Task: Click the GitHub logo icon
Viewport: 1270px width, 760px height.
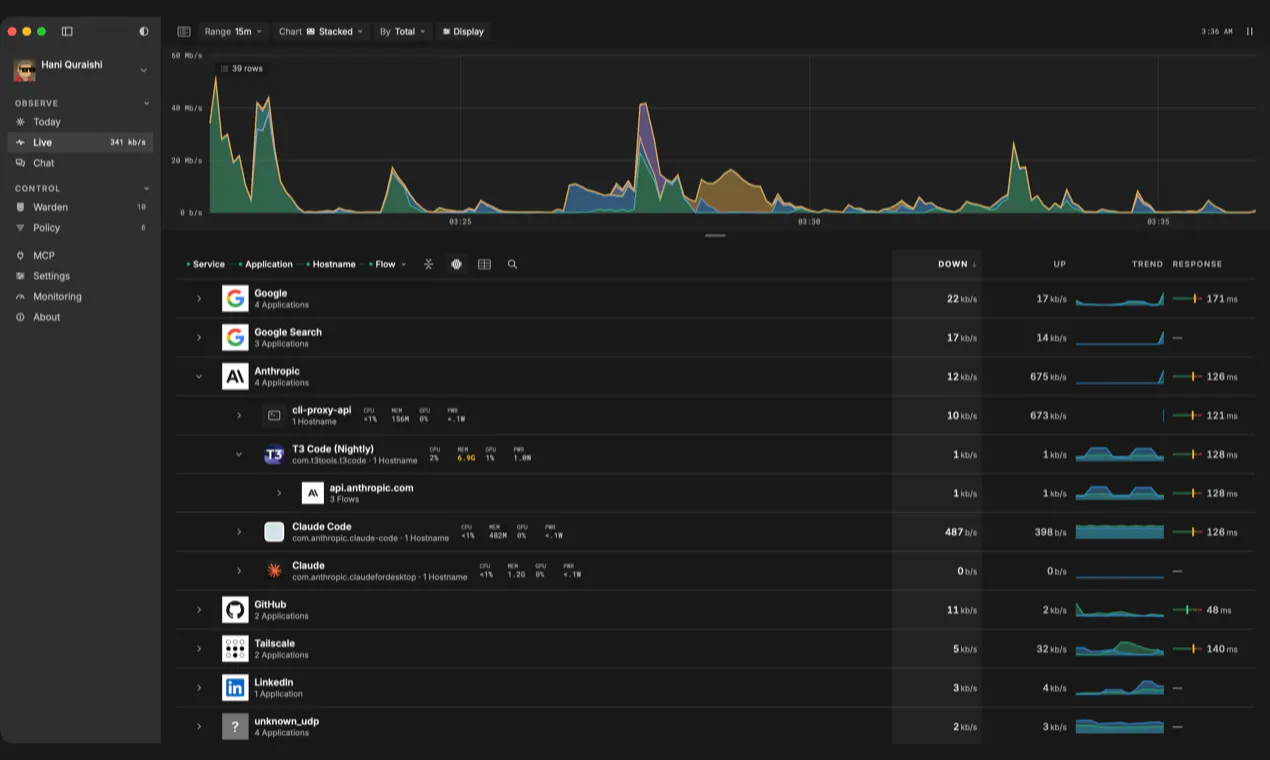Action: [235, 610]
